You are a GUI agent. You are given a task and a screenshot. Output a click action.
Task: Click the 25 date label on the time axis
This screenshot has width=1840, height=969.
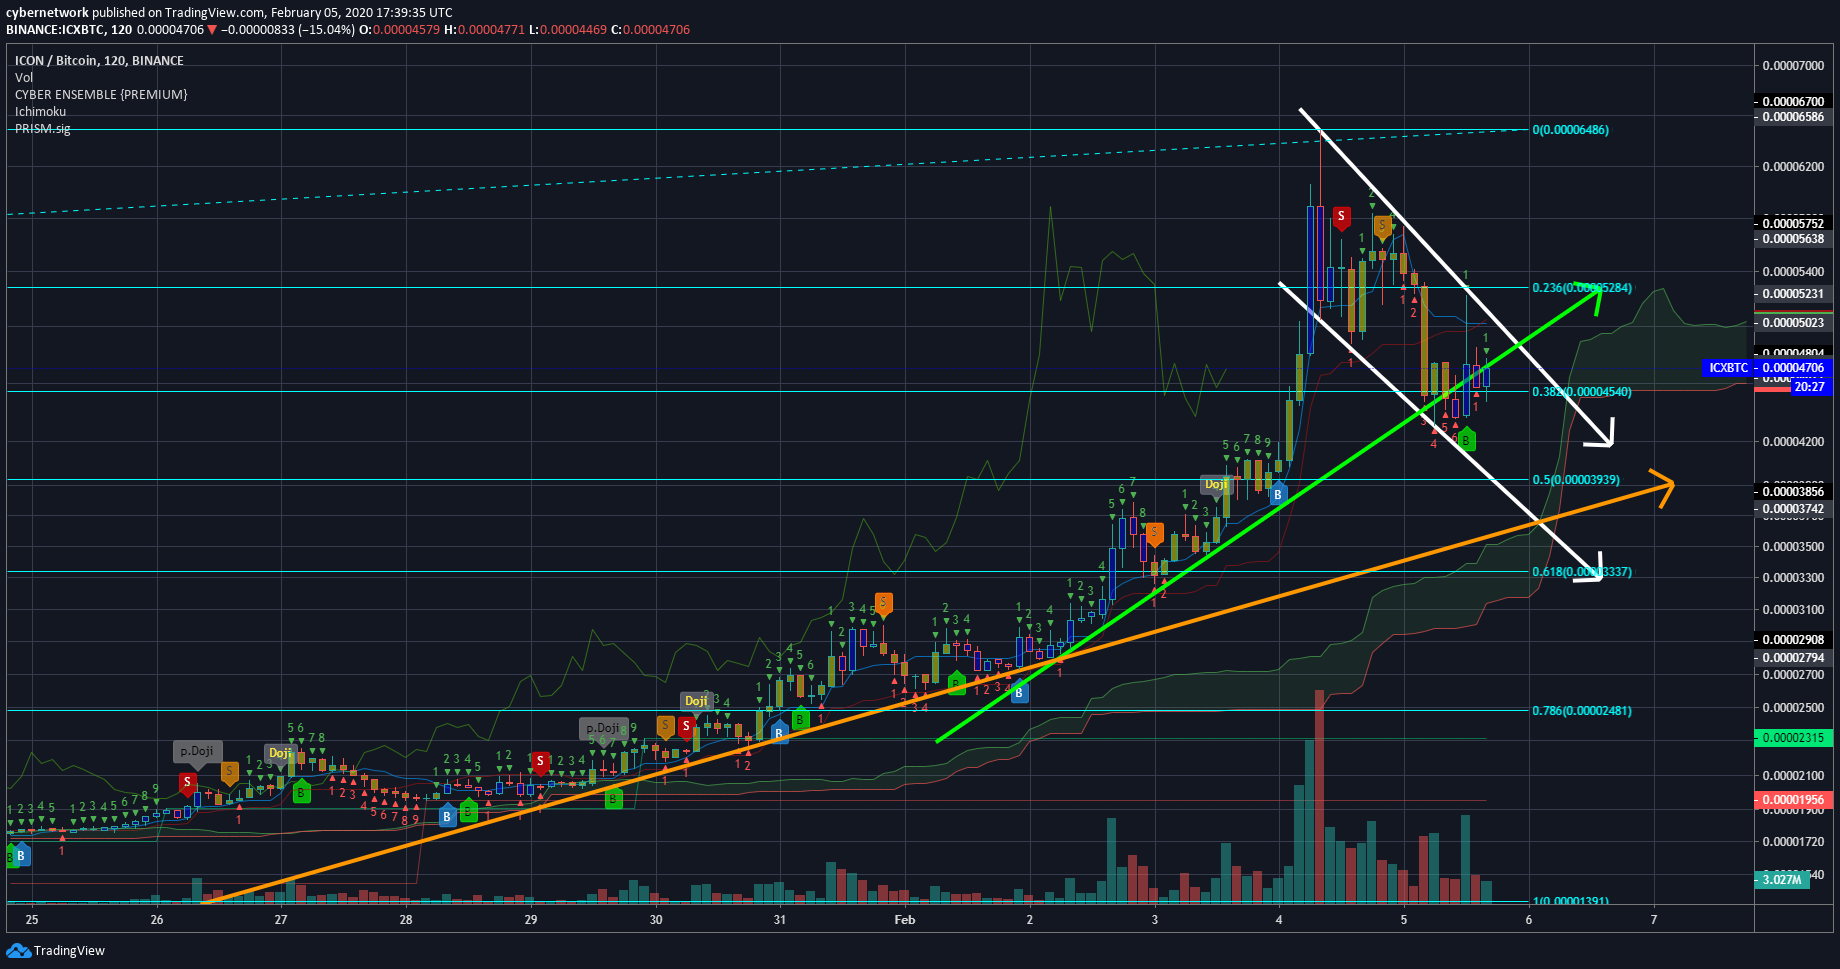point(32,920)
